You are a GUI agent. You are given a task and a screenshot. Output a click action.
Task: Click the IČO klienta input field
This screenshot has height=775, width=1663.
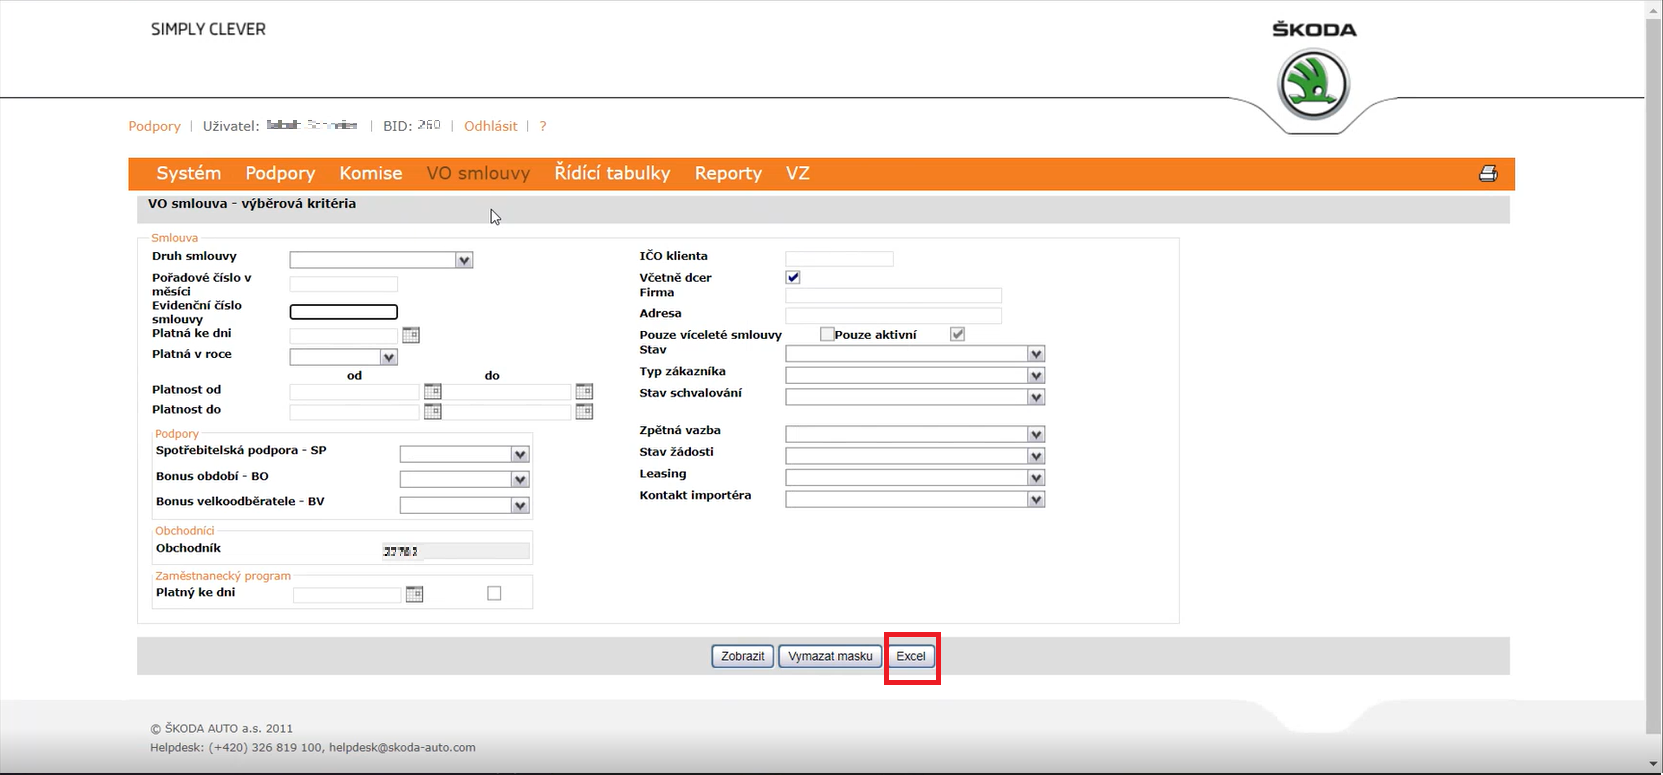coord(839,259)
